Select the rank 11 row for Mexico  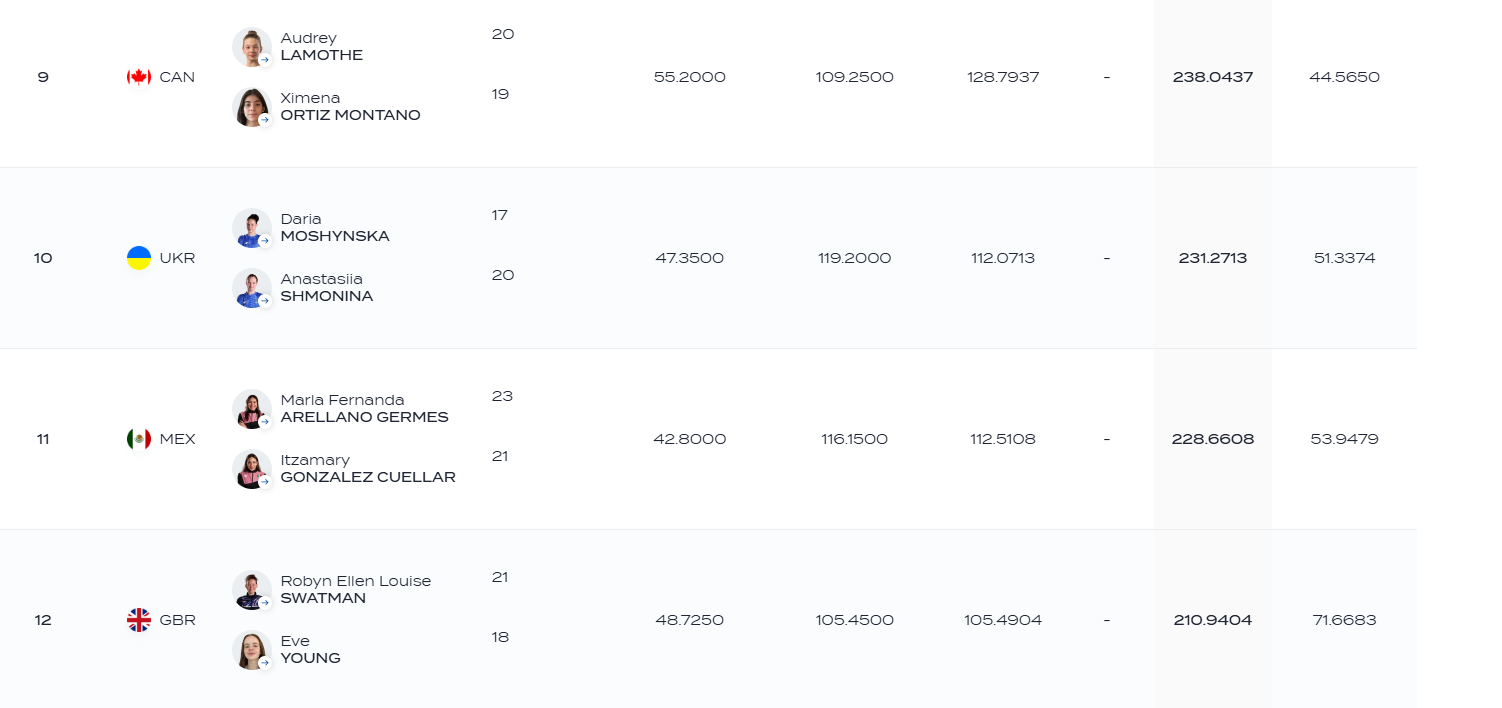708,439
